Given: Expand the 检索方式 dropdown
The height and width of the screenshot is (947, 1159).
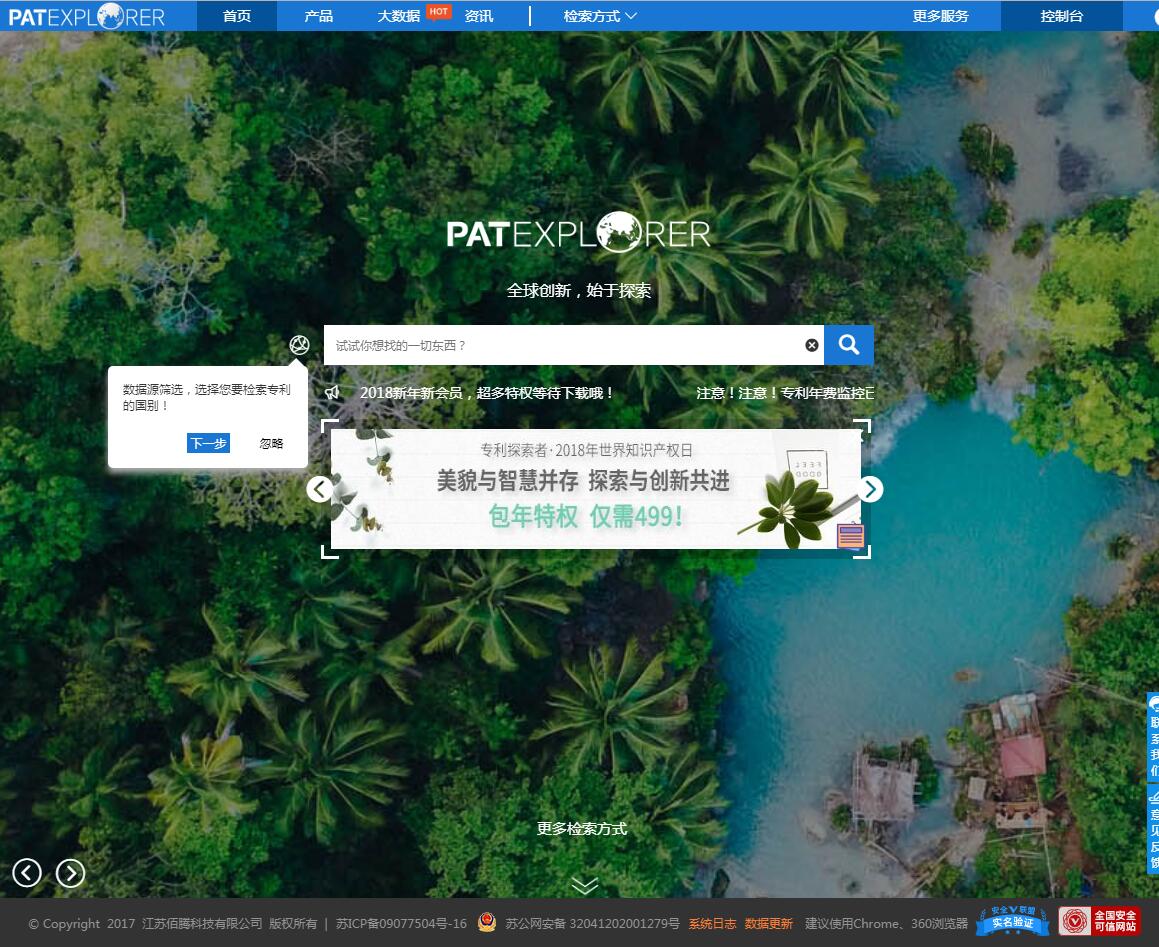Looking at the screenshot, I should [x=599, y=16].
